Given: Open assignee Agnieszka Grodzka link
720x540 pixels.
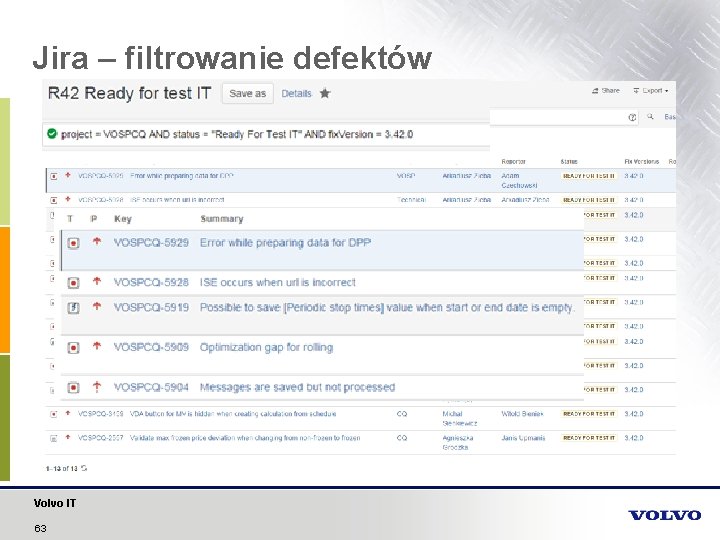Looking at the screenshot, I should click(x=458, y=443).
